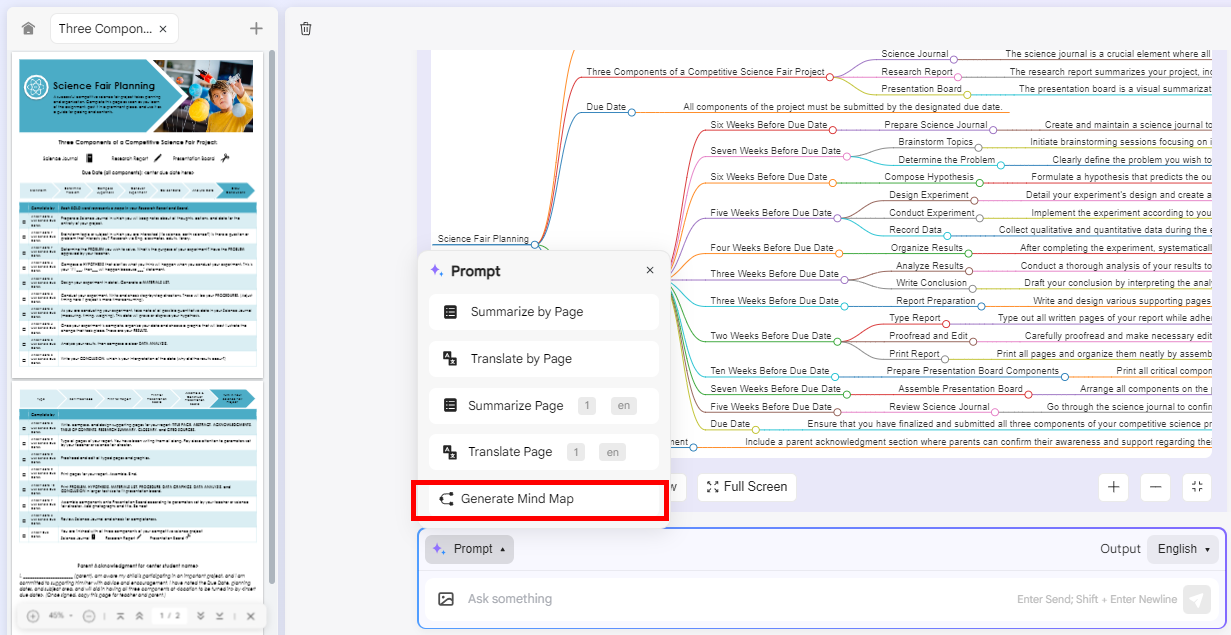Zoom out on the PDF preview with minus icon

pos(88,616)
